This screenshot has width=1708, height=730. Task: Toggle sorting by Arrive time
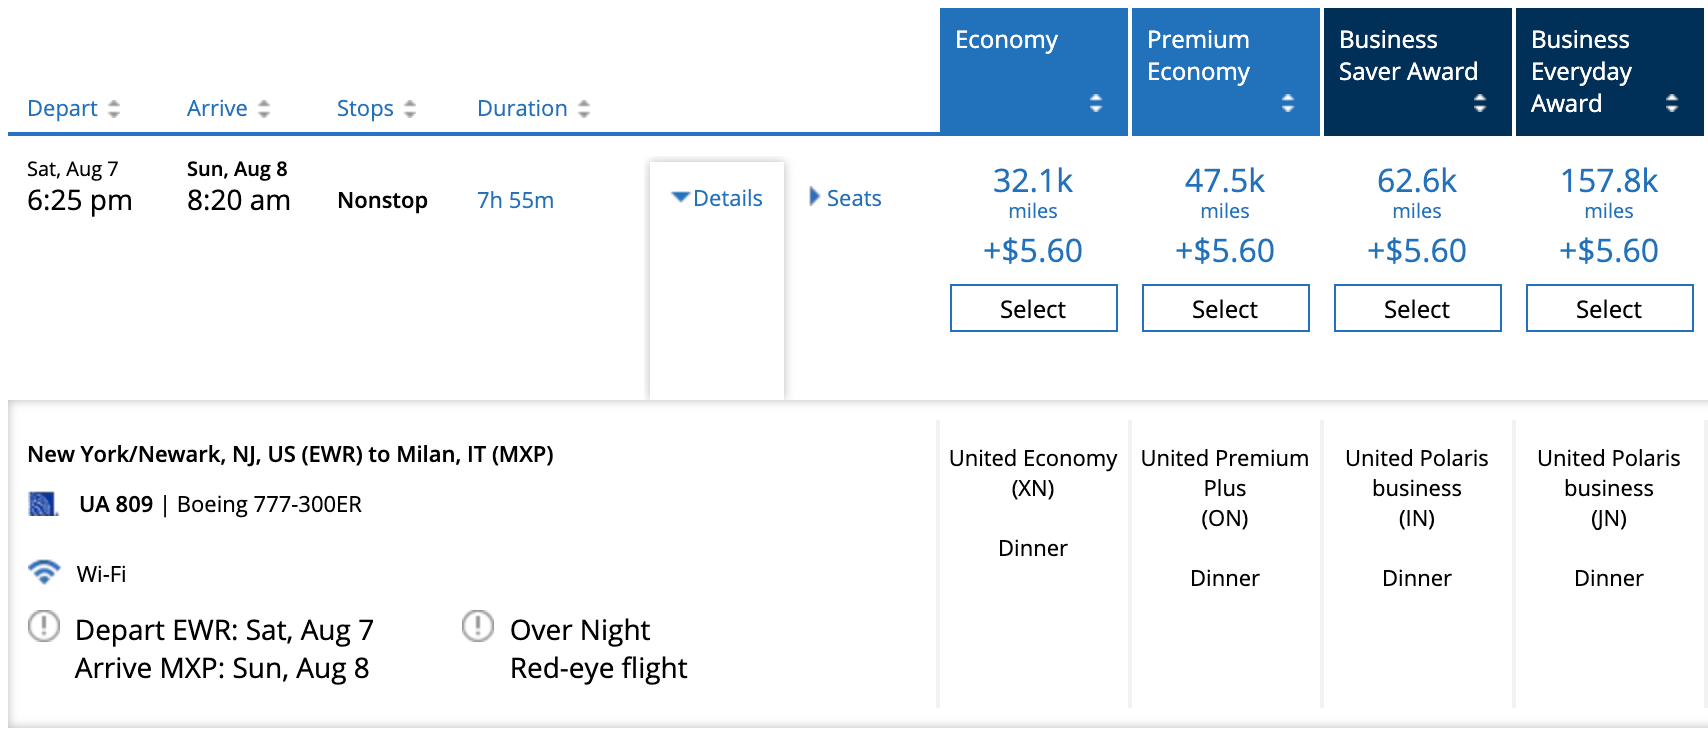(263, 107)
